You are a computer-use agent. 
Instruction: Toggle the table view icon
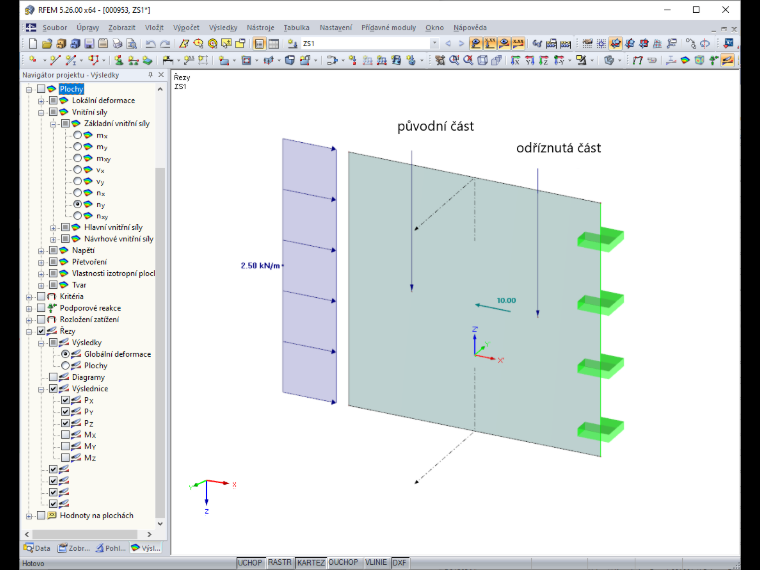click(x=273, y=44)
